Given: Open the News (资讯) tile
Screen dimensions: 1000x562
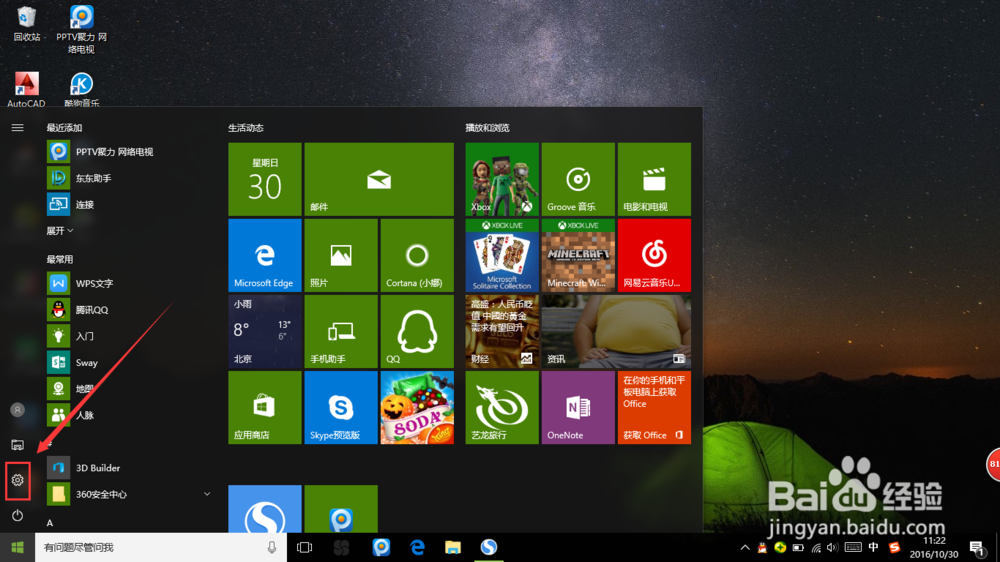Looking at the screenshot, I should pyautogui.click(x=616, y=331).
